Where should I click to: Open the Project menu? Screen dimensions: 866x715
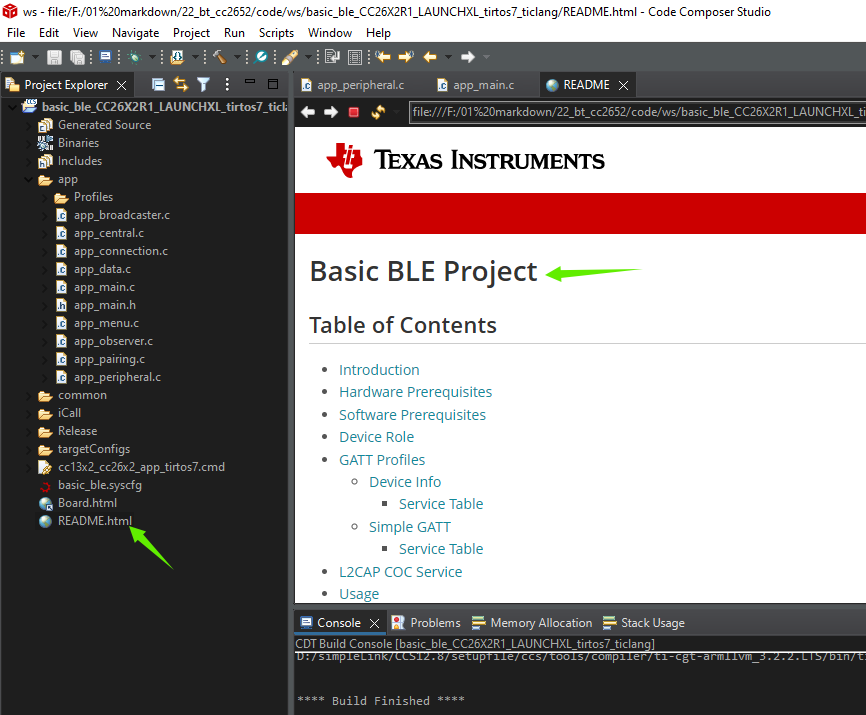point(191,33)
